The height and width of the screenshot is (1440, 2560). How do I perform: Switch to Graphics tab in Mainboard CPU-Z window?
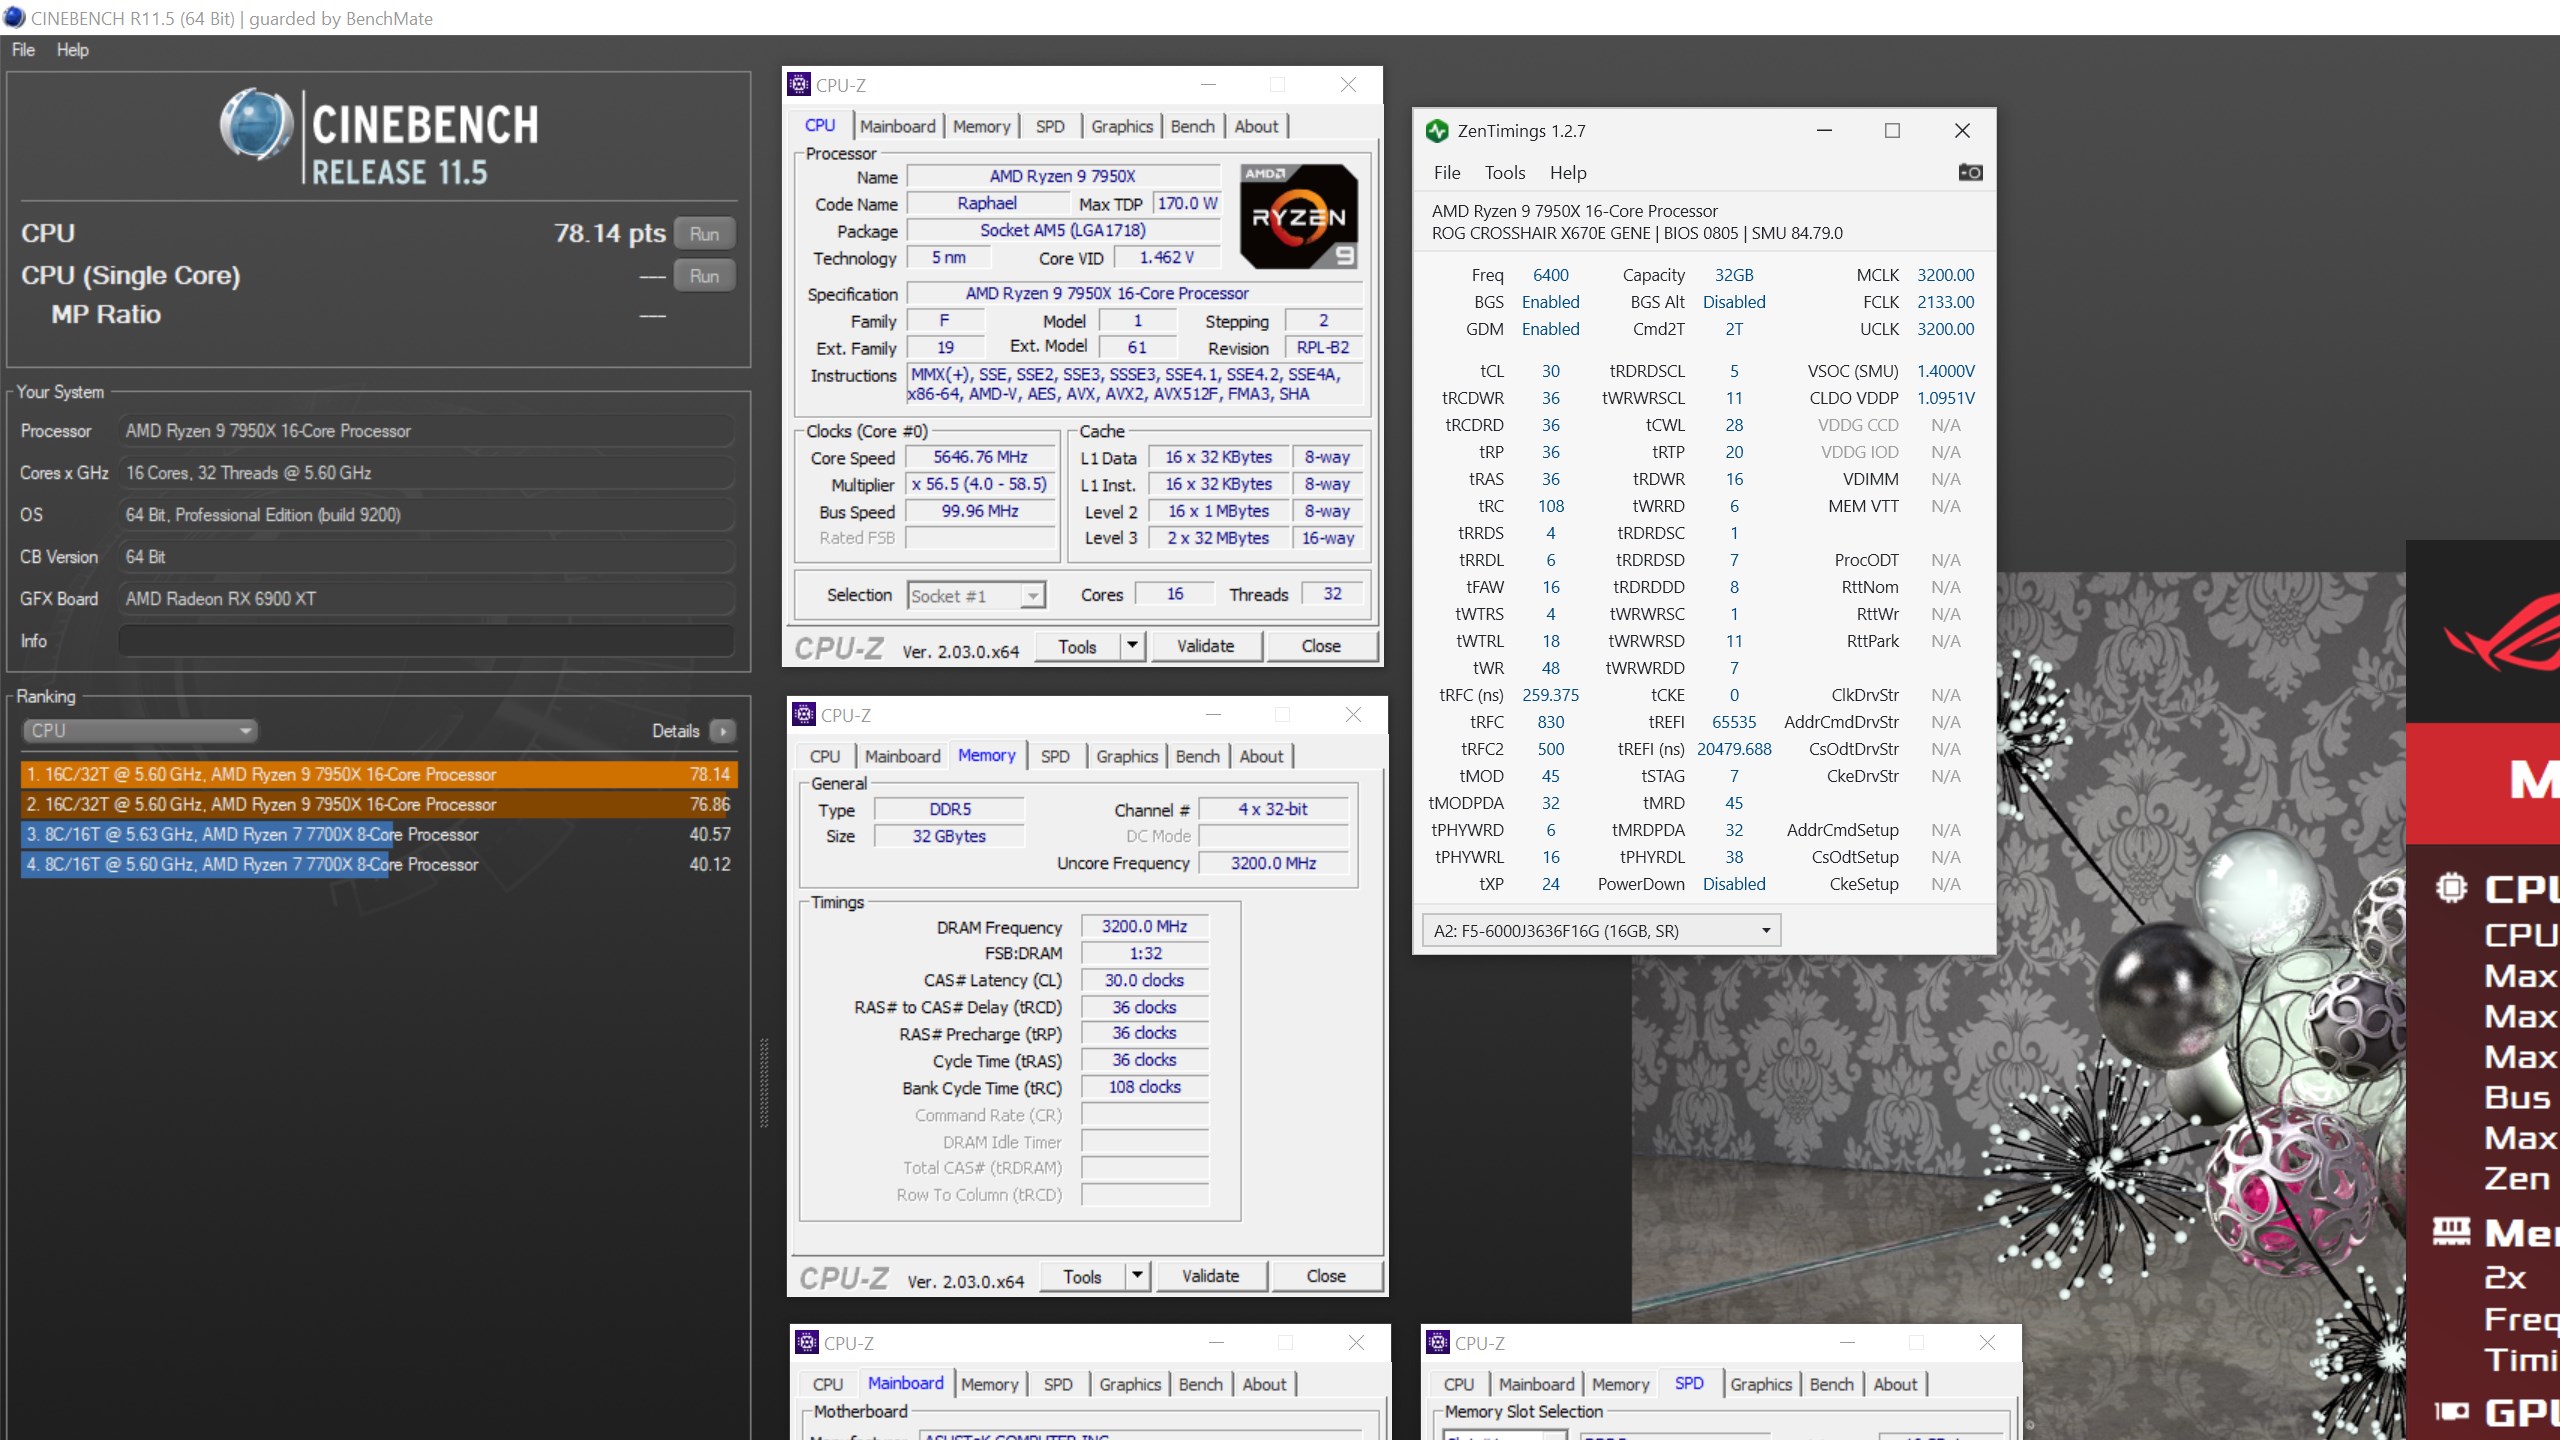point(1130,1385)
